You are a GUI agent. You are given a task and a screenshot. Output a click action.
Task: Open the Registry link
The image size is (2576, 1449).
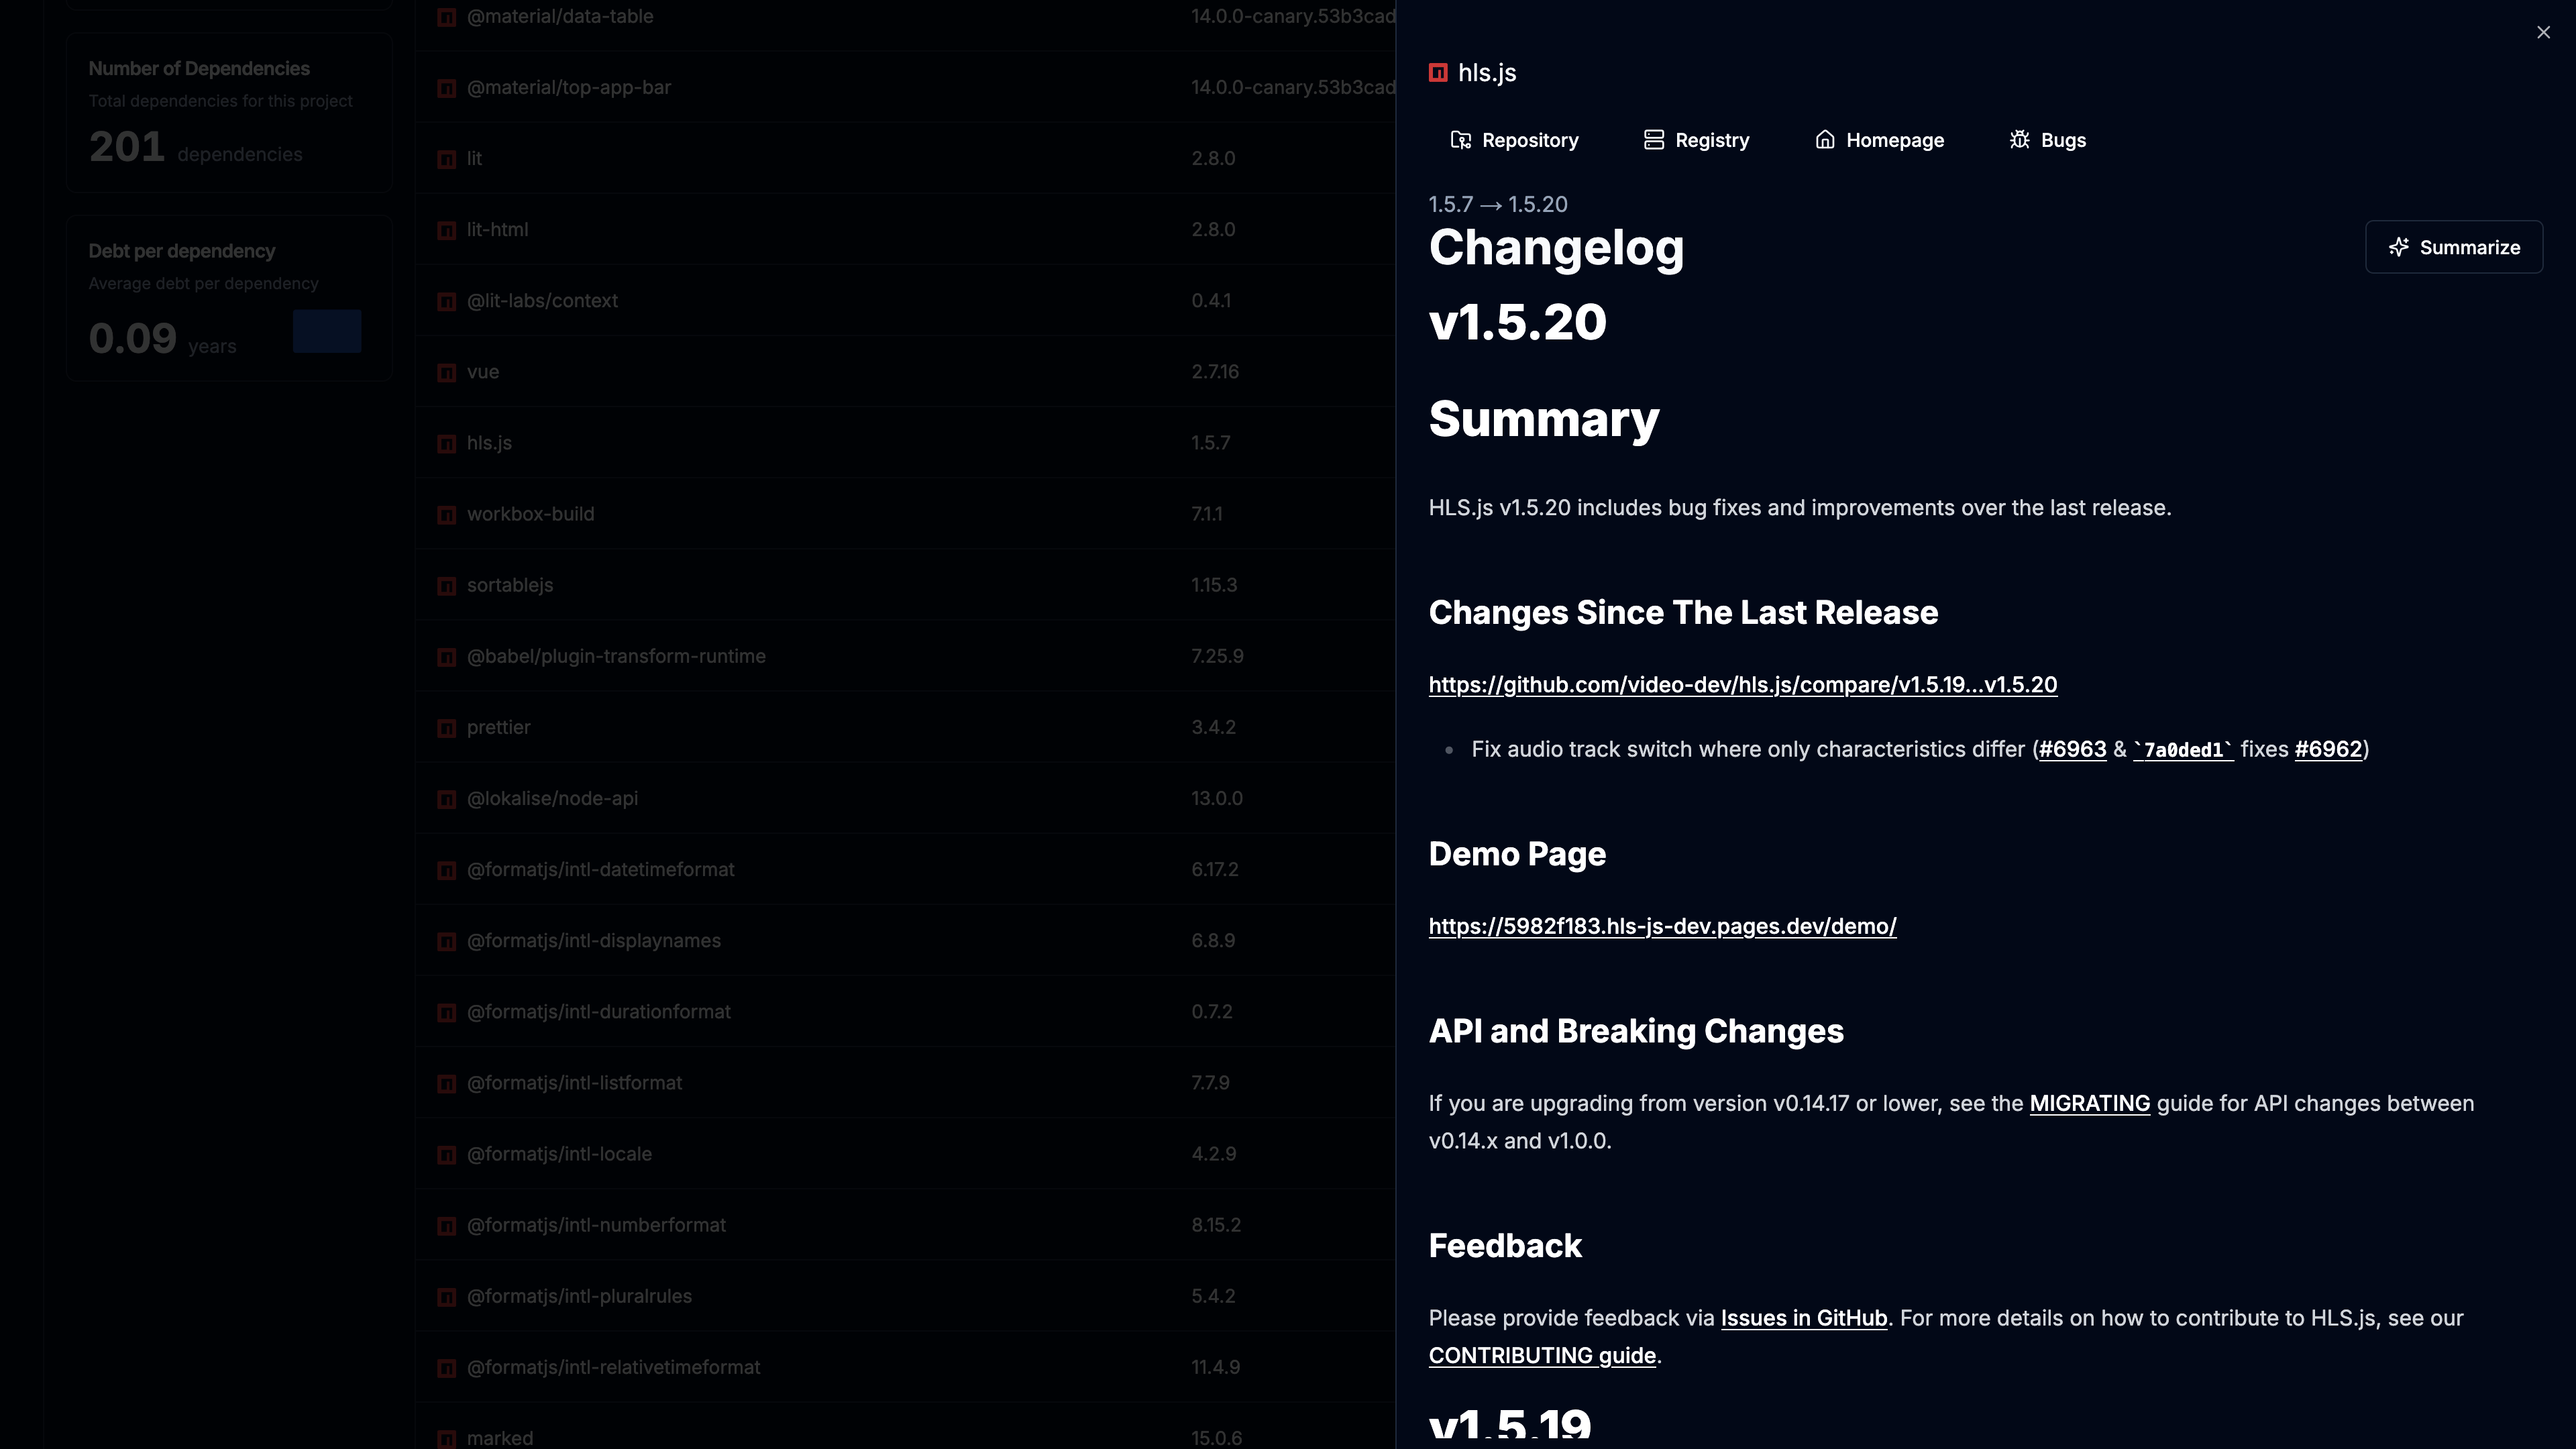[x=1696, y=140]
